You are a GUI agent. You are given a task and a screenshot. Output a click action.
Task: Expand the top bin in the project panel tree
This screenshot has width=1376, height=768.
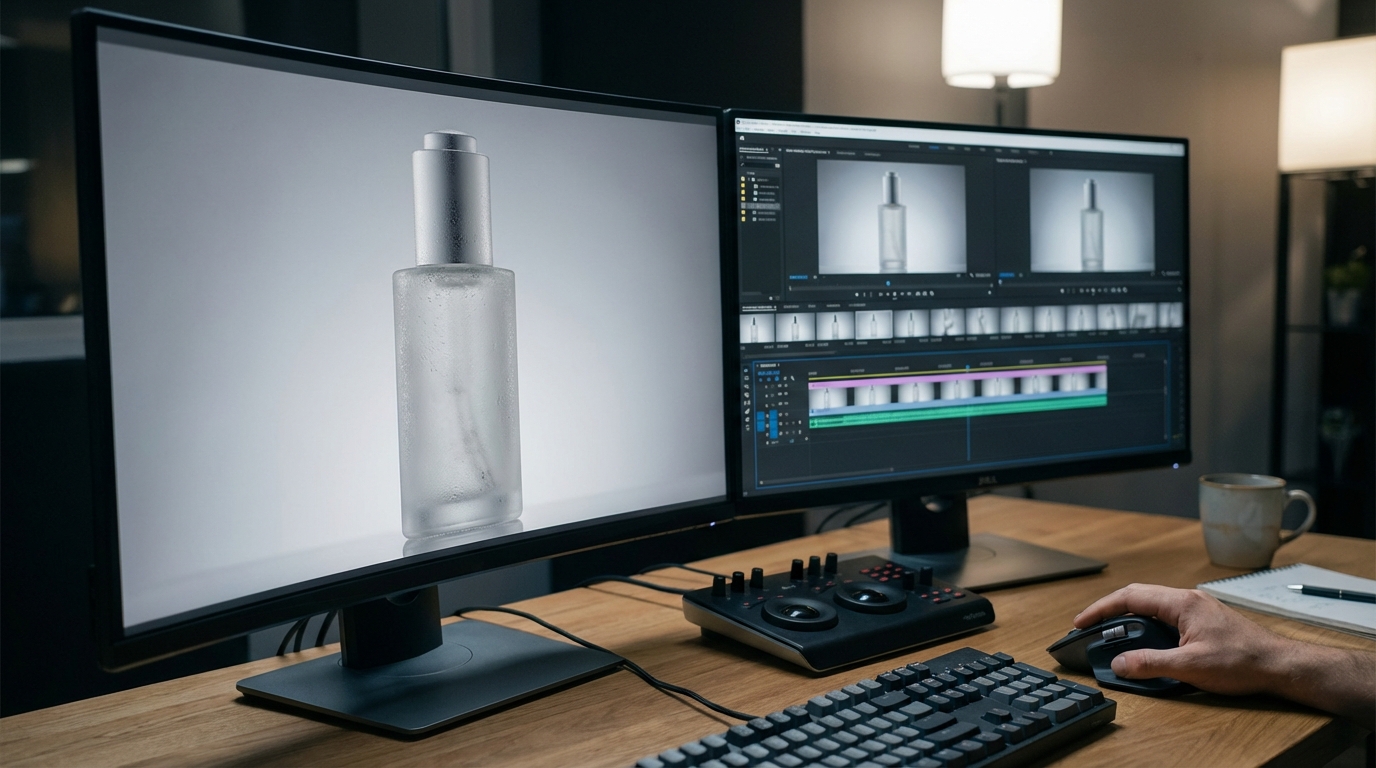tap(749, 179)
